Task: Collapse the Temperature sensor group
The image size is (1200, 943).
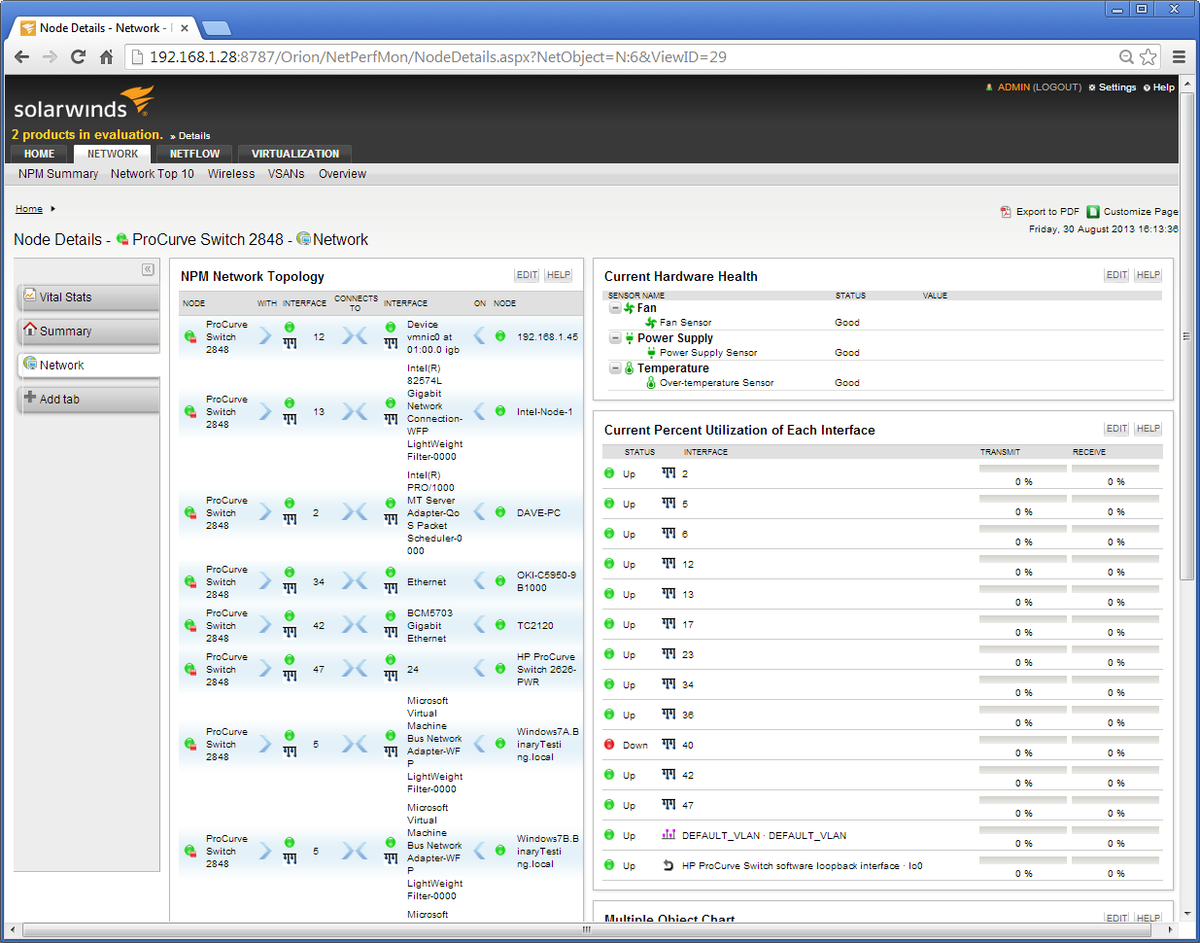Action: click(x=613, y=367)
